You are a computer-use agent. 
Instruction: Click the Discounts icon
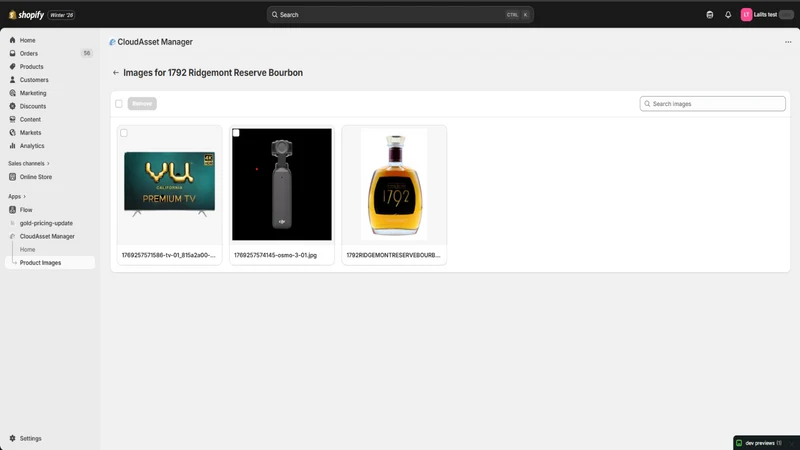[x=12, y=106]
